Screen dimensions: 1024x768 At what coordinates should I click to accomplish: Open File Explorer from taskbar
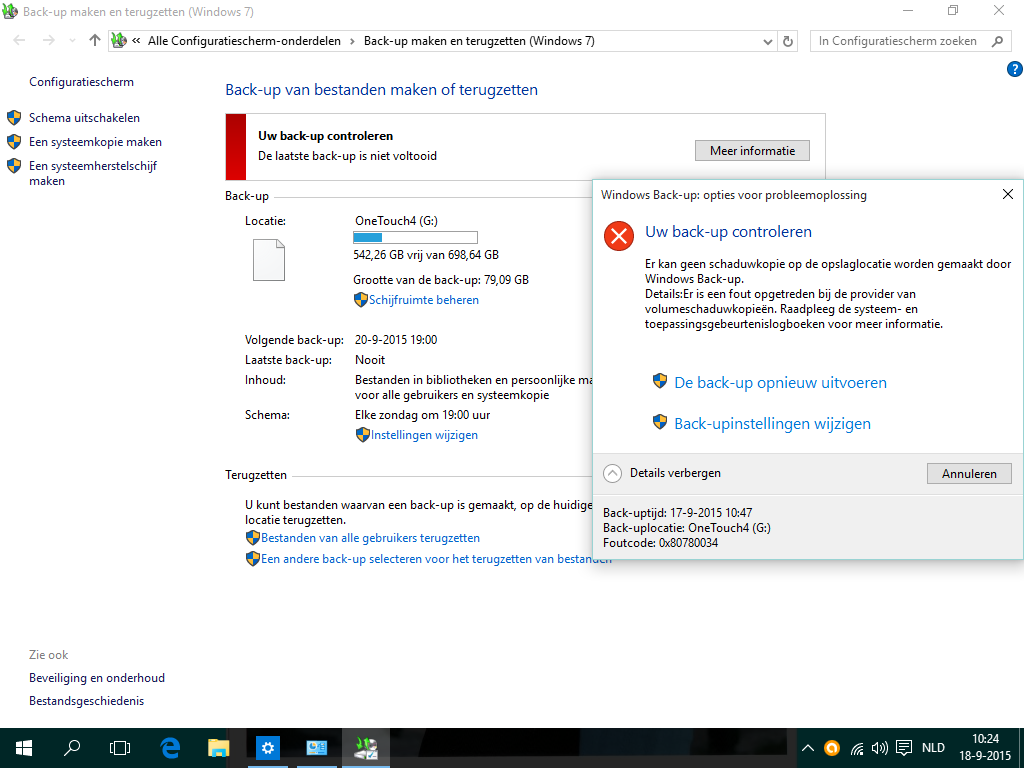[x=219, y=748]
